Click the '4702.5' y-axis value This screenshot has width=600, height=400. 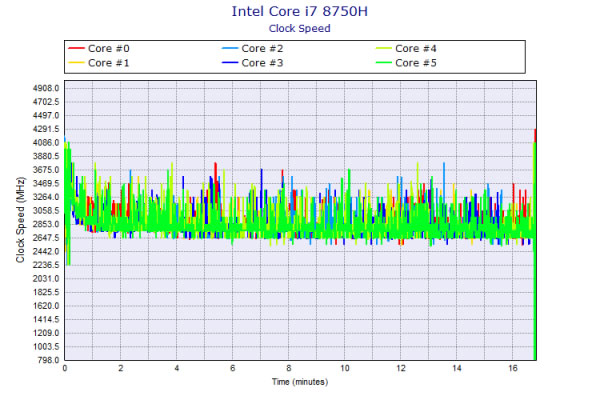tap(46, 102)
